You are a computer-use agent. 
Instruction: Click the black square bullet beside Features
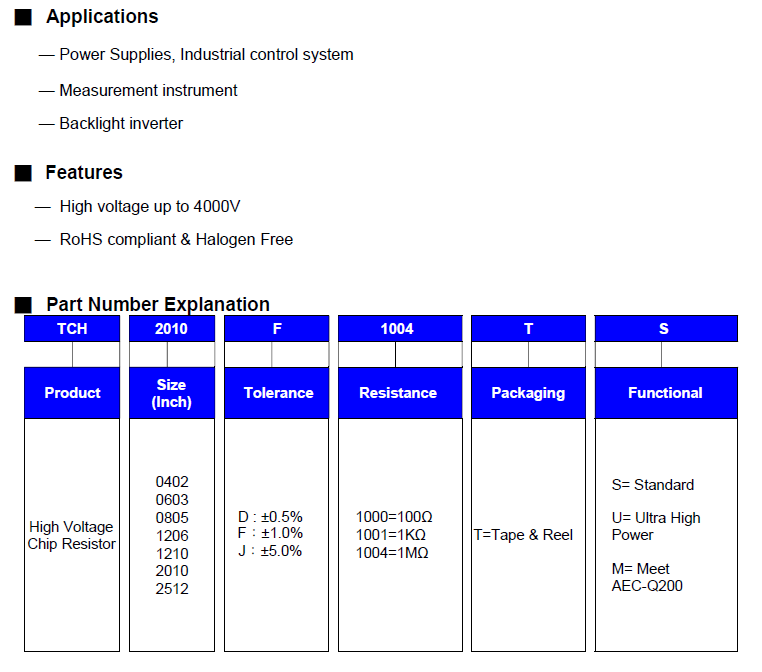point(23,174)
